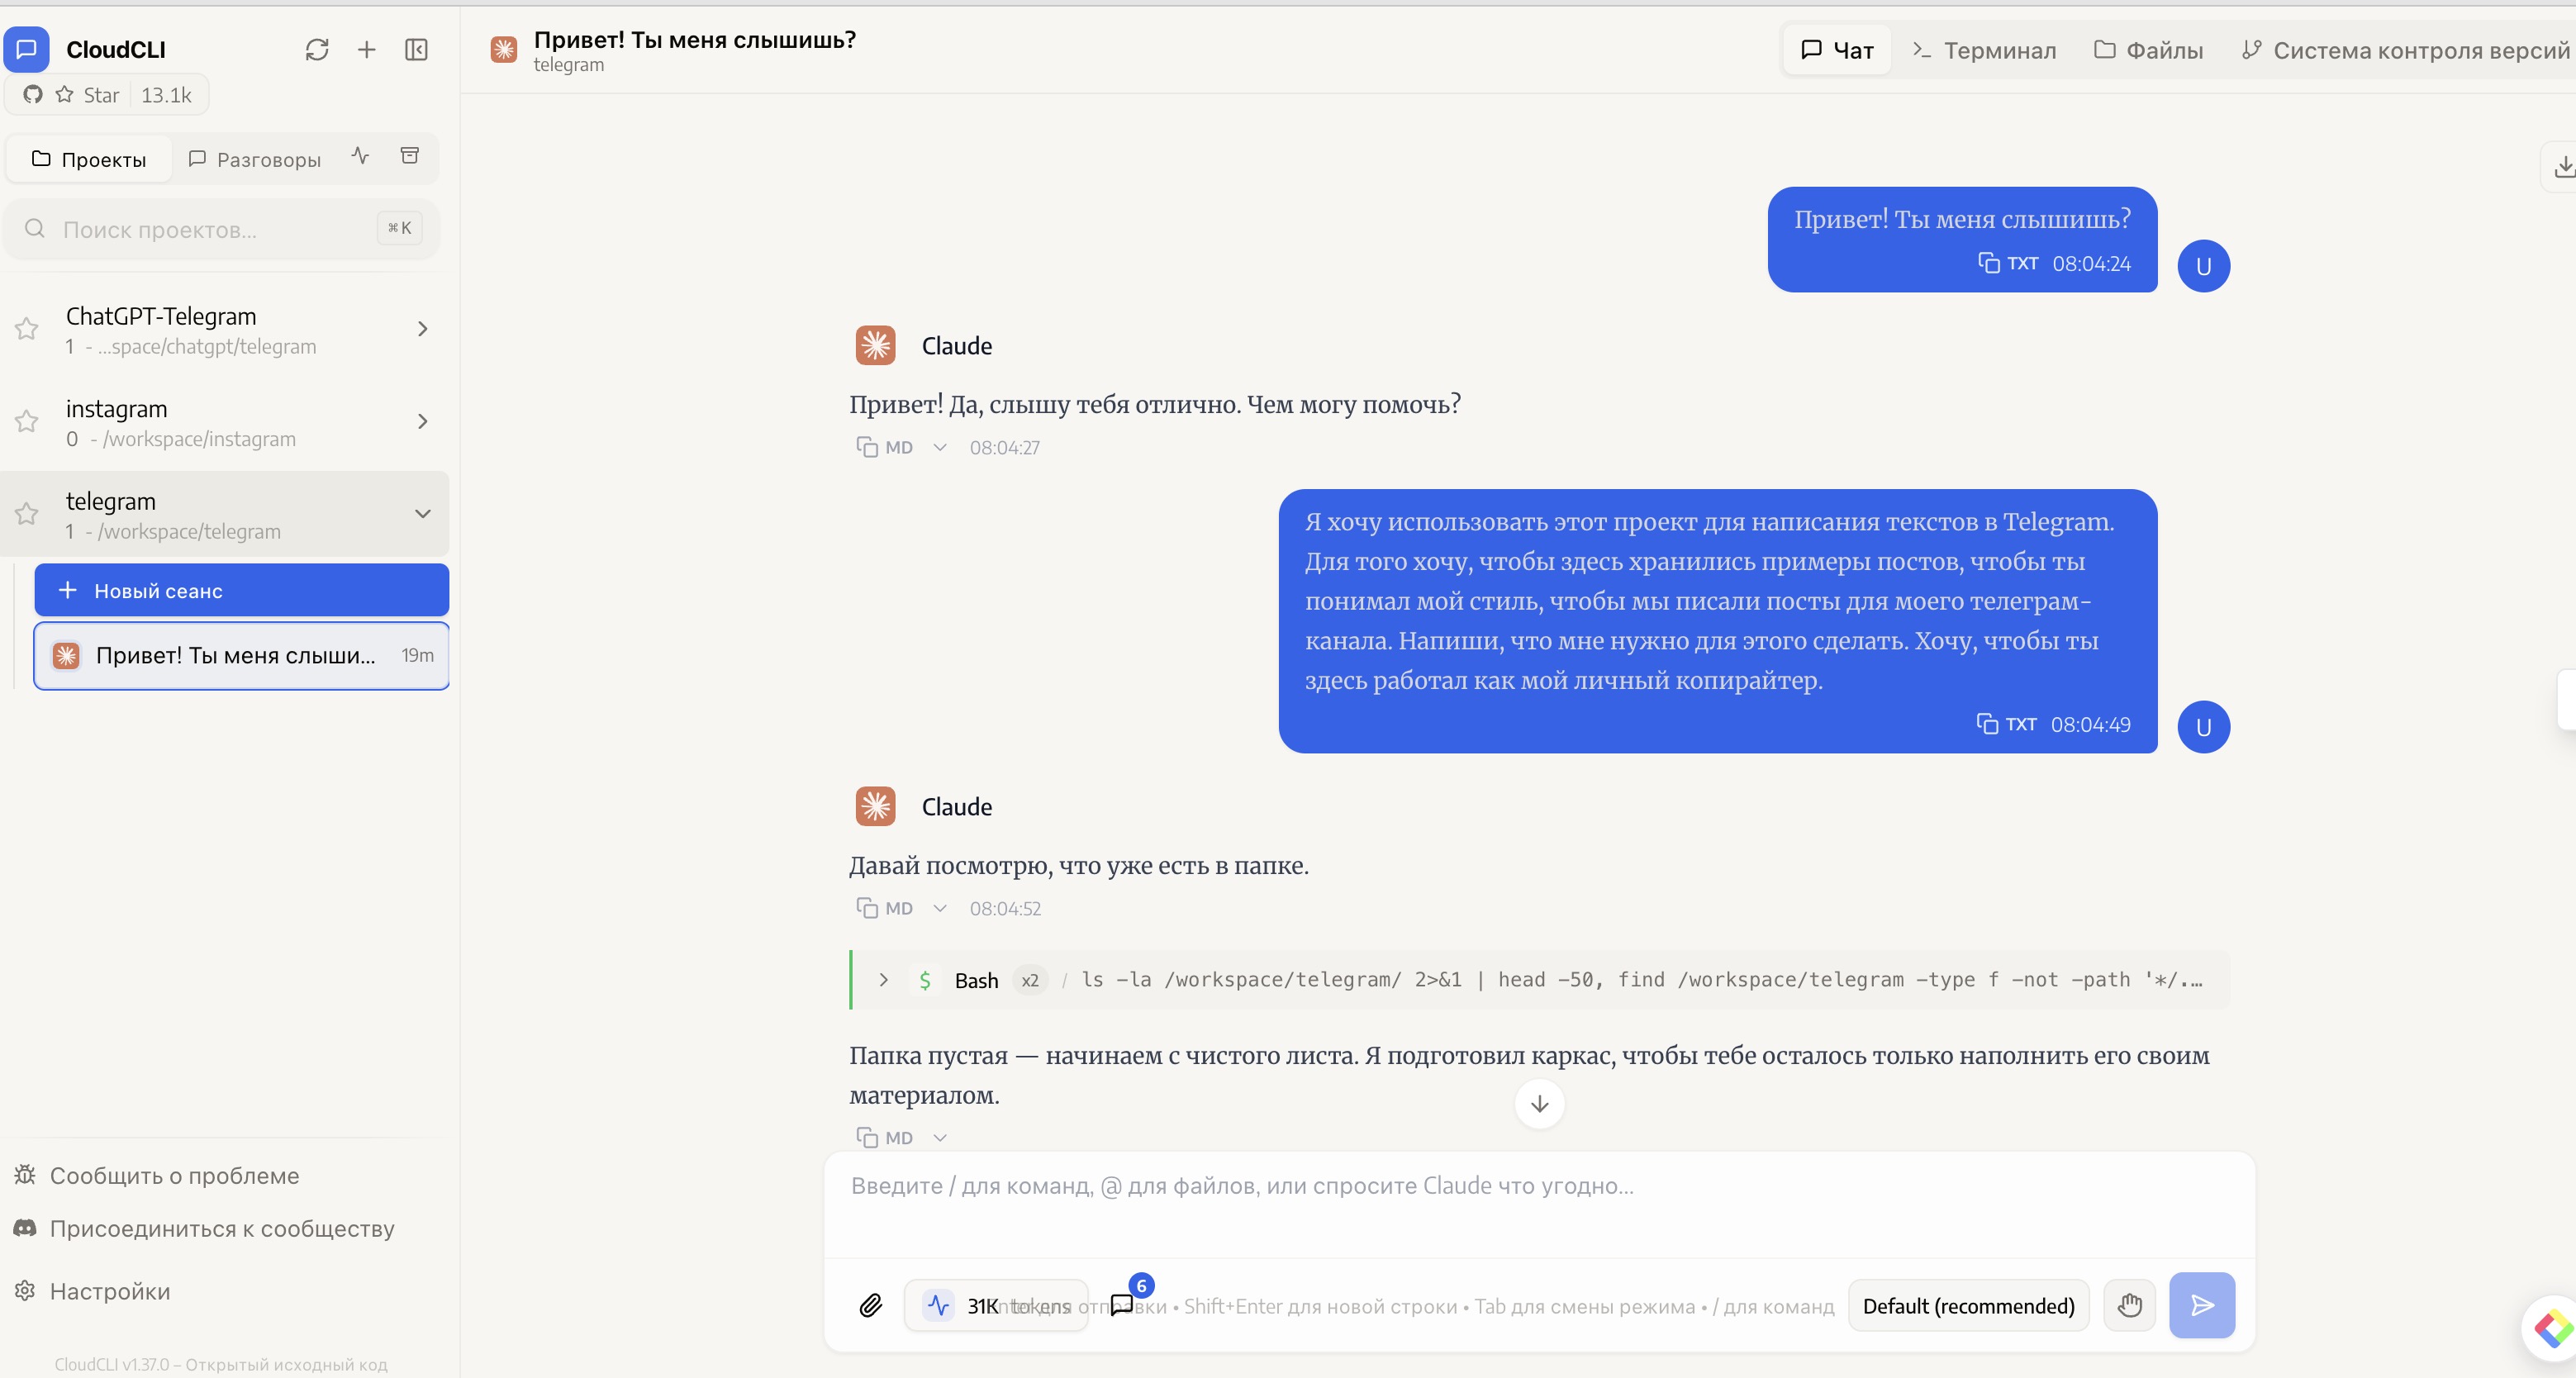The image size is (2576, 1378).
Task: Open copy format dropdown for 08:04:52 reply
Action: coord(940,908)
